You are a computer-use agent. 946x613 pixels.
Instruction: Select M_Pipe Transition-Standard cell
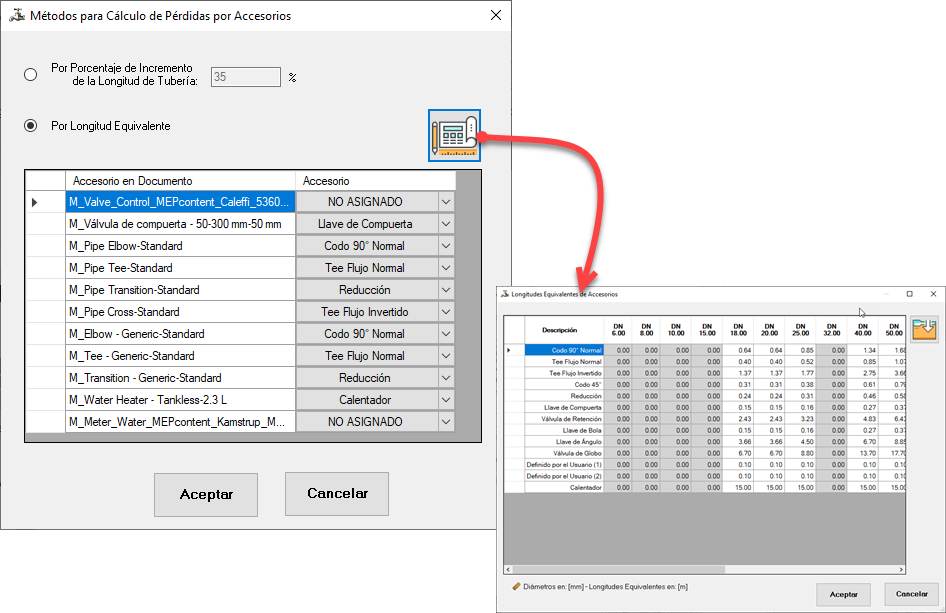point(180,290)
